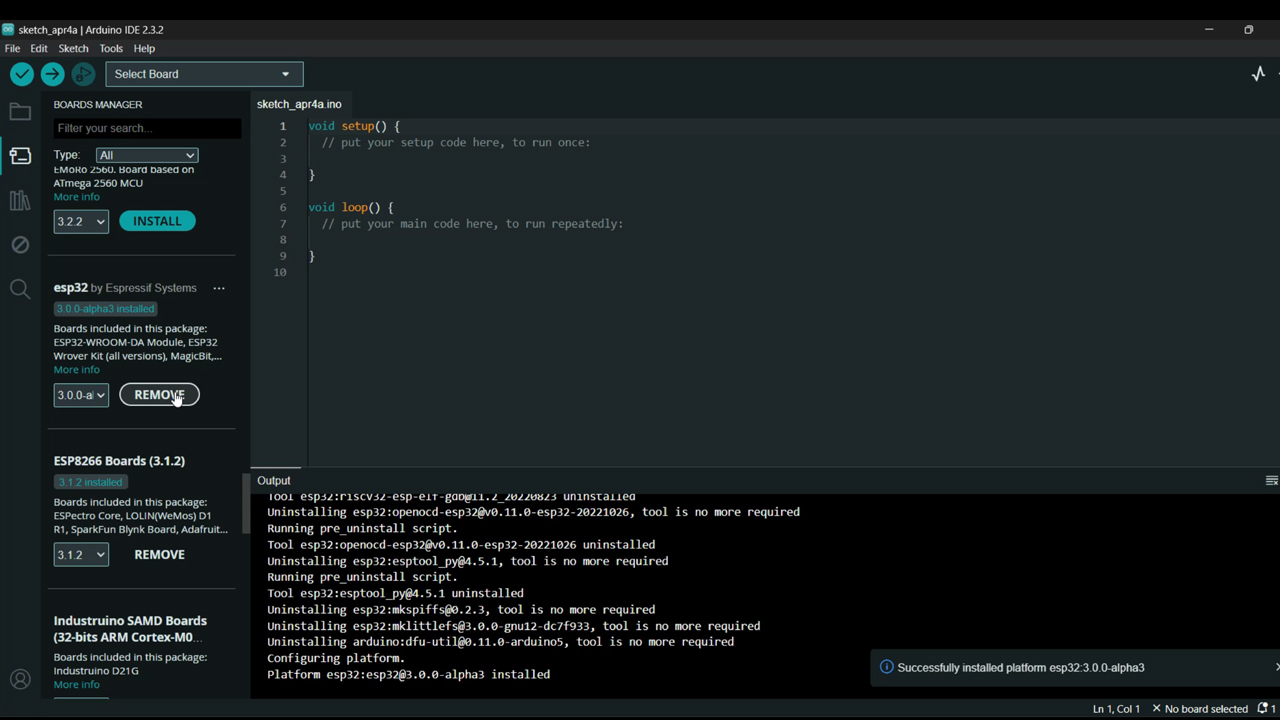Open the esp32 3.0.0-alpha3 version dropdown
This screenshot has width=1280, height=720.
tap(81, 395)
